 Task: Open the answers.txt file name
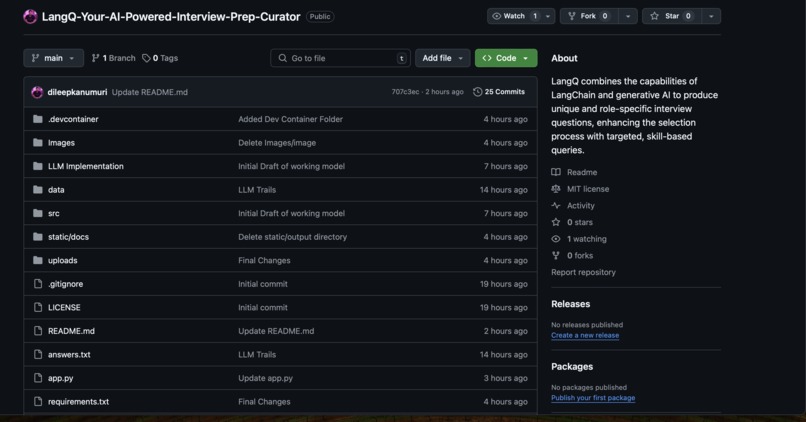click(69, 354)
